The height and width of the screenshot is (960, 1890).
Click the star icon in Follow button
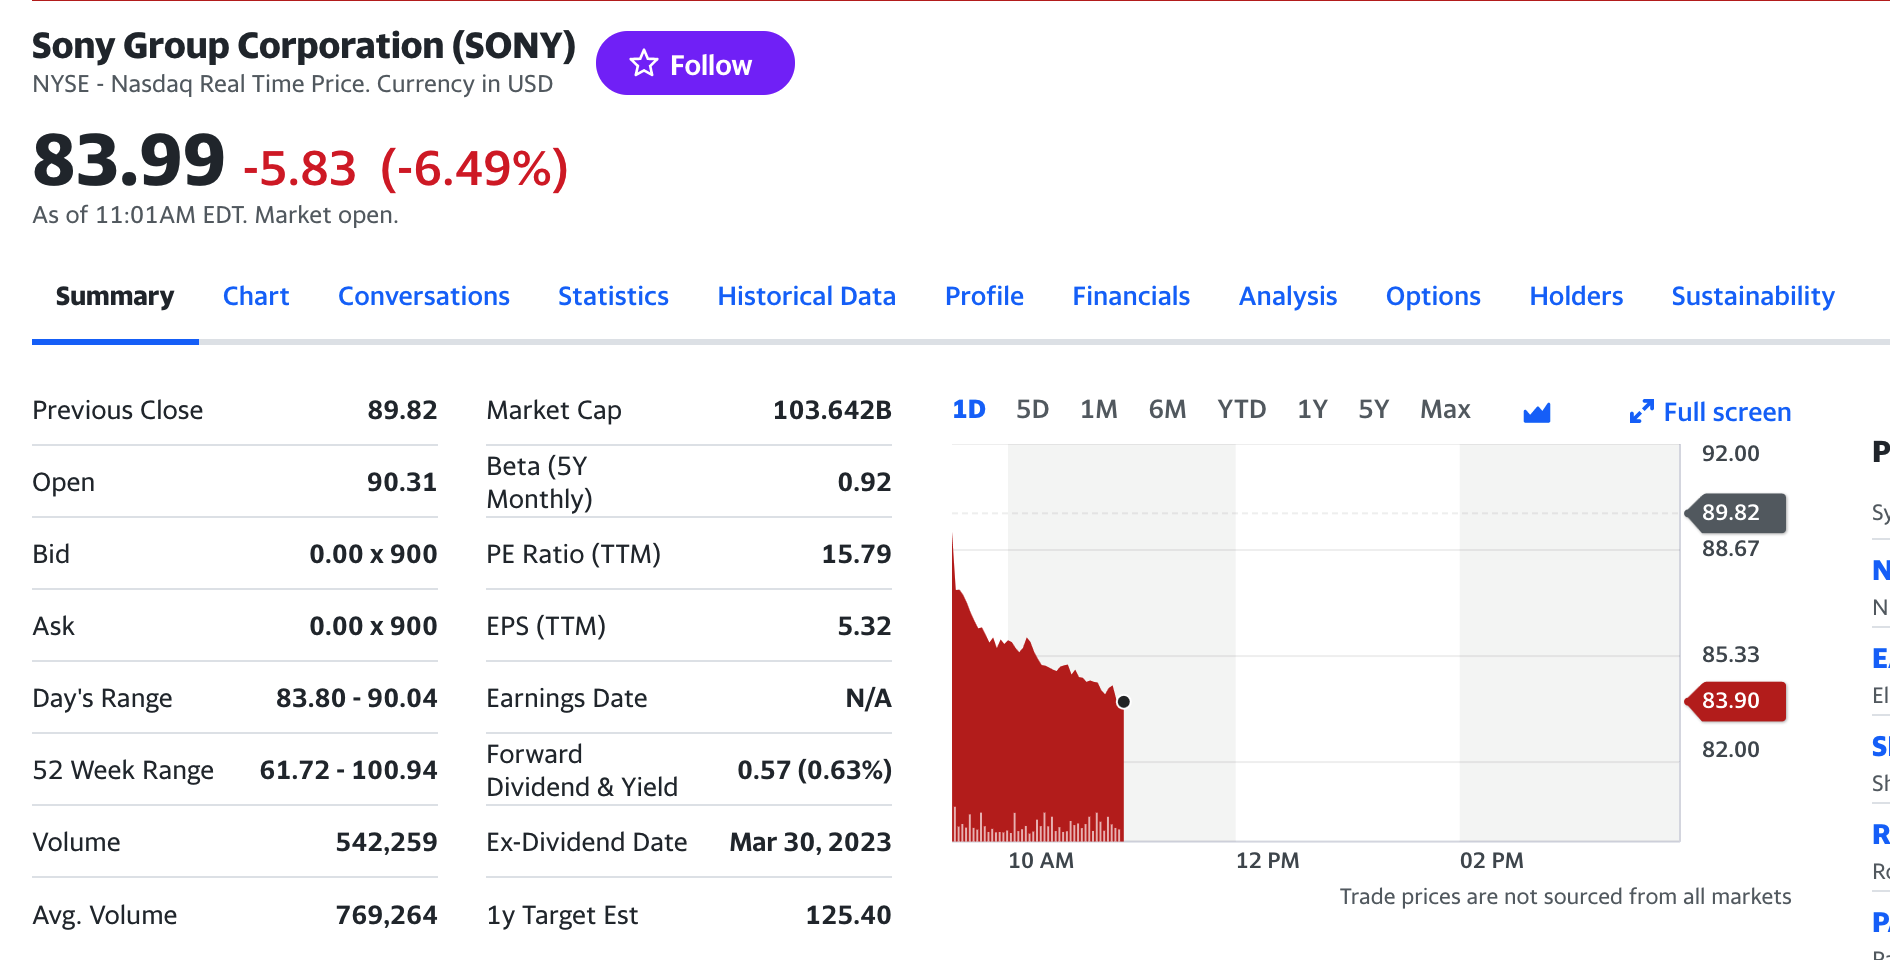644,64
